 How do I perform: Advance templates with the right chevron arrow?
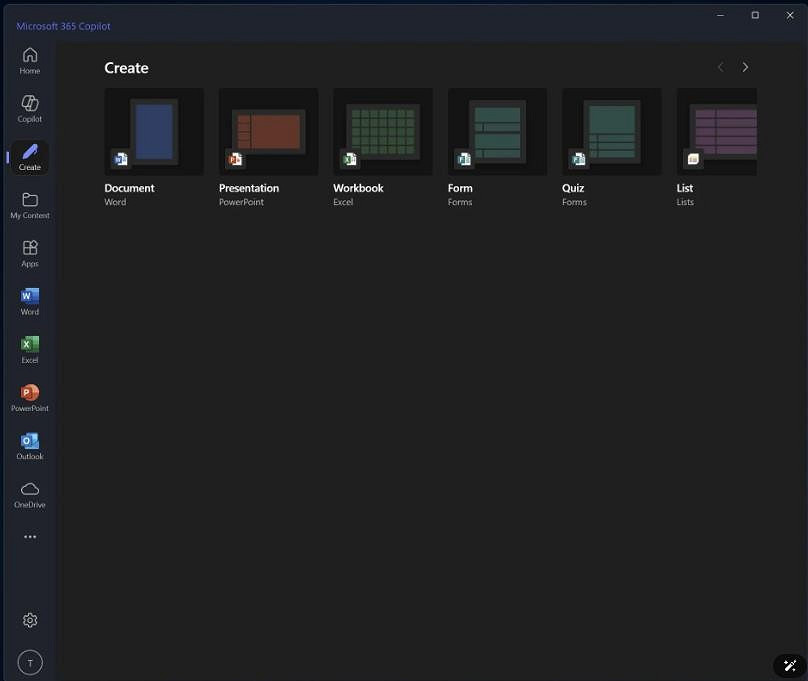coord(745,66)
